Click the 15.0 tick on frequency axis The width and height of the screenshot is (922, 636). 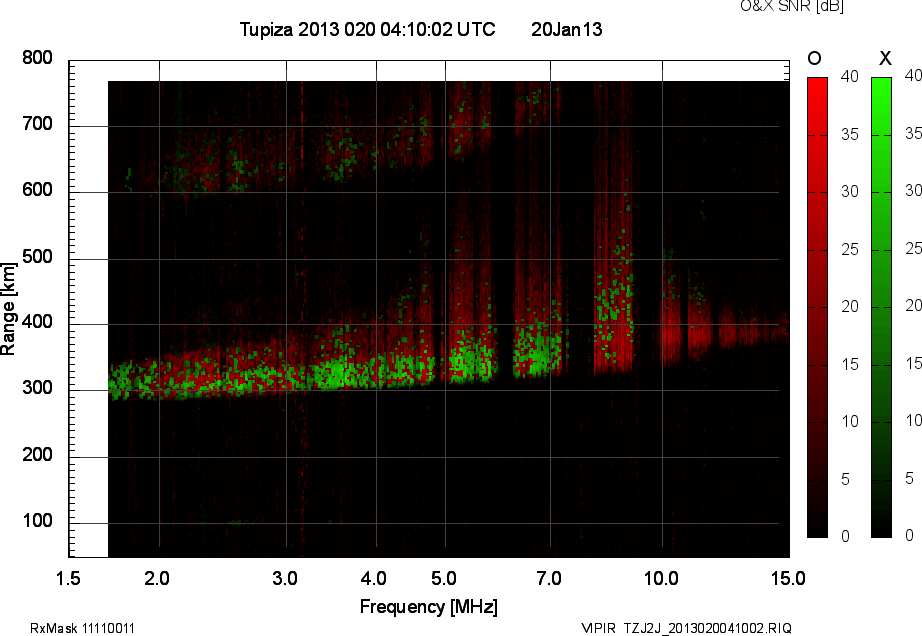point(788,578)
